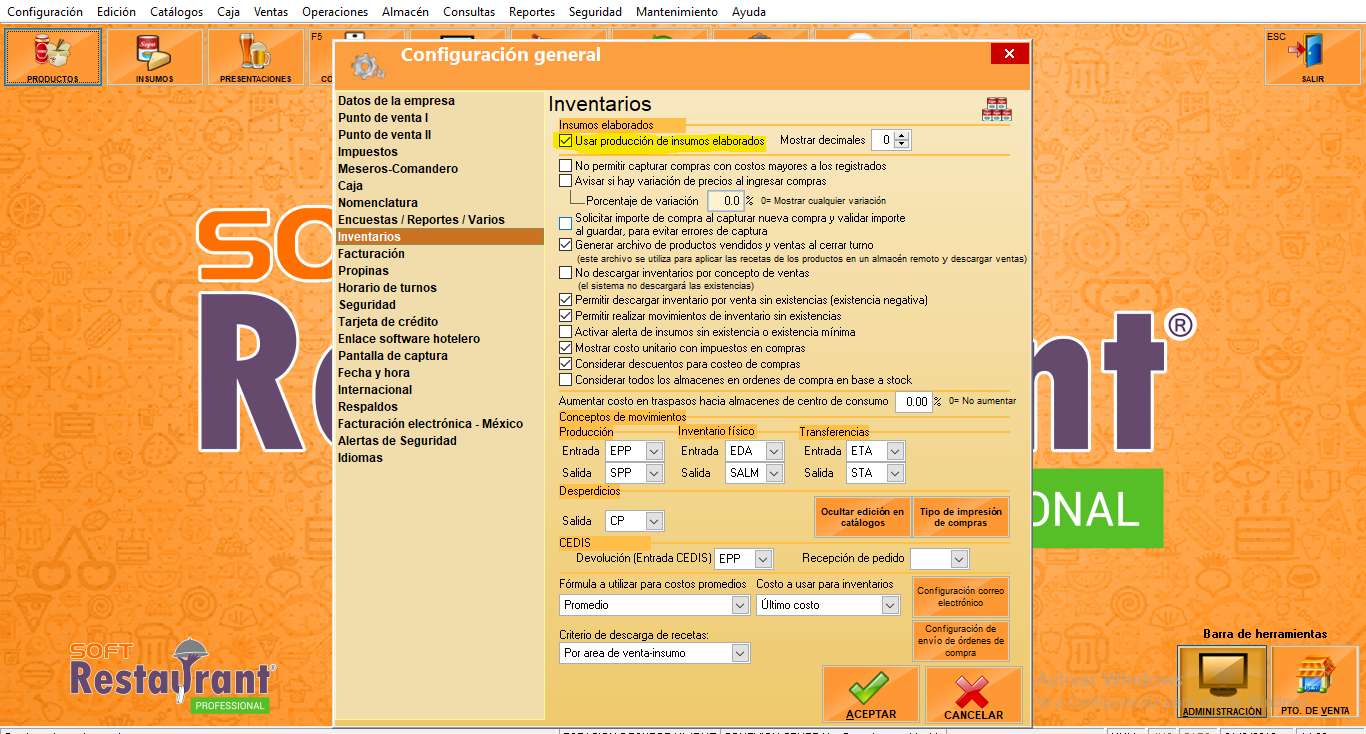Toggle Permitir descargar inventario por venta sin existencias

point(566,300)
